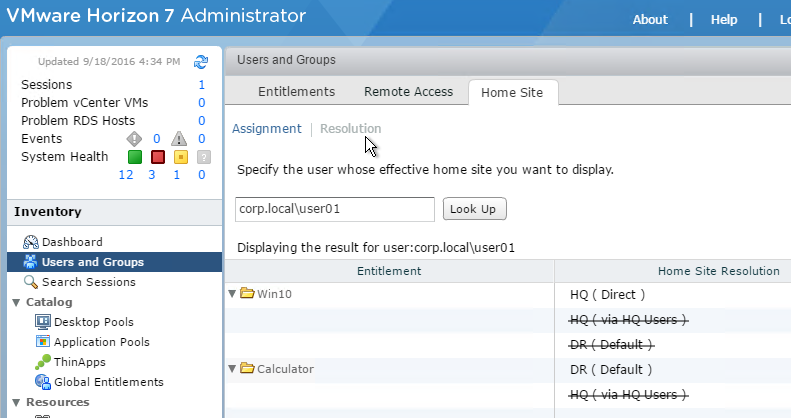Switch to the Entitlements tab
Image resolution: width=791 pixels, height=418 pixels.
(296, 91)
